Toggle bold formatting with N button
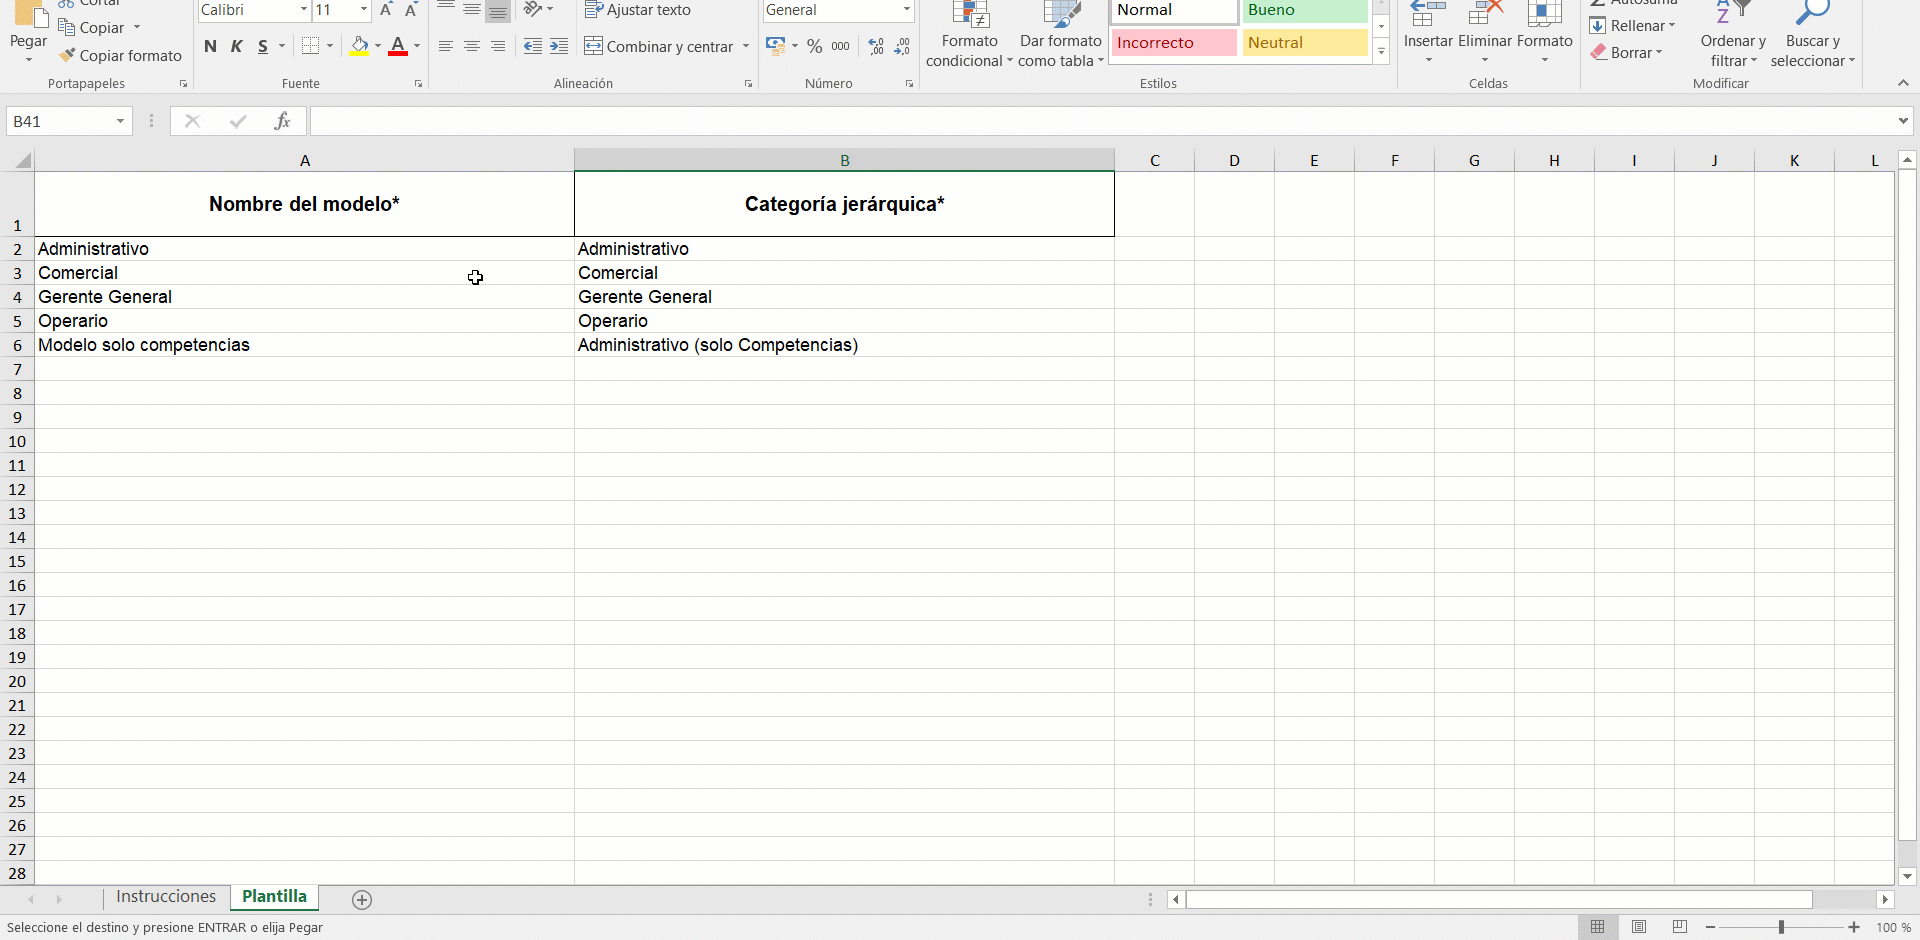The width and height of the screenshot is (1920, 940). coord(210,46)
